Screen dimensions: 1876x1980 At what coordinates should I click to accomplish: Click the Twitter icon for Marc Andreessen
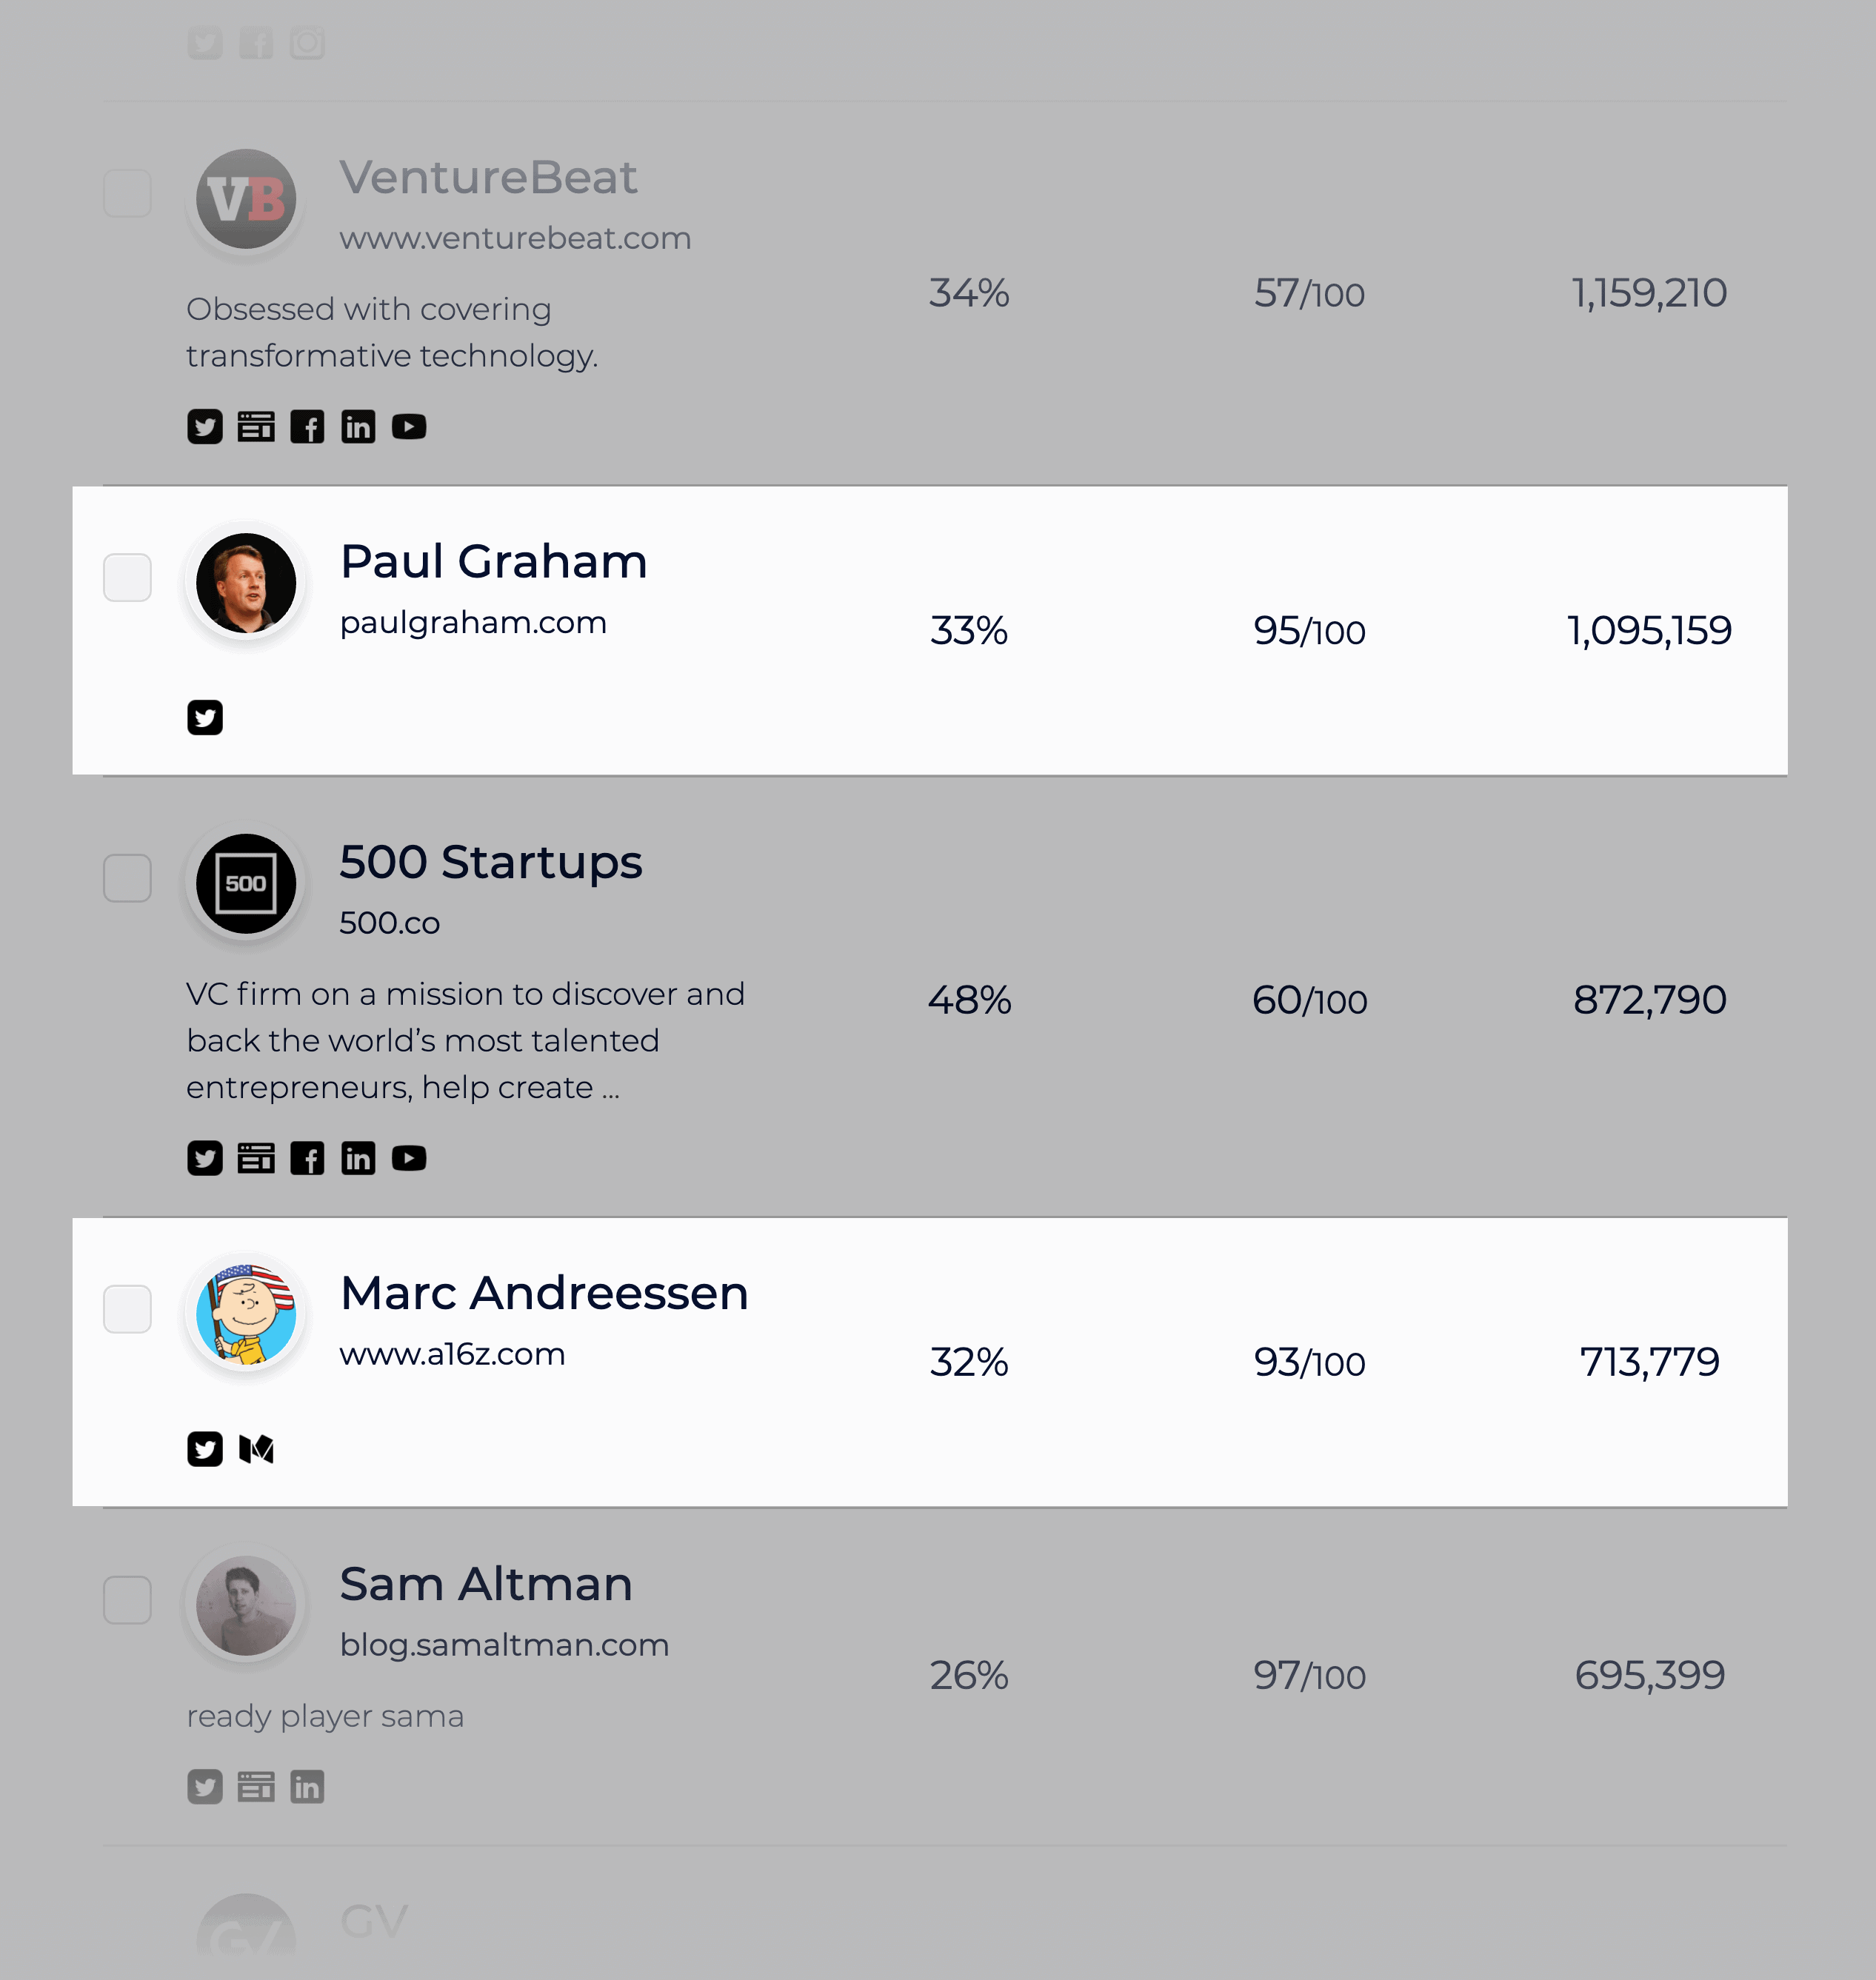pyautogui.click(x=207, y=1449)
